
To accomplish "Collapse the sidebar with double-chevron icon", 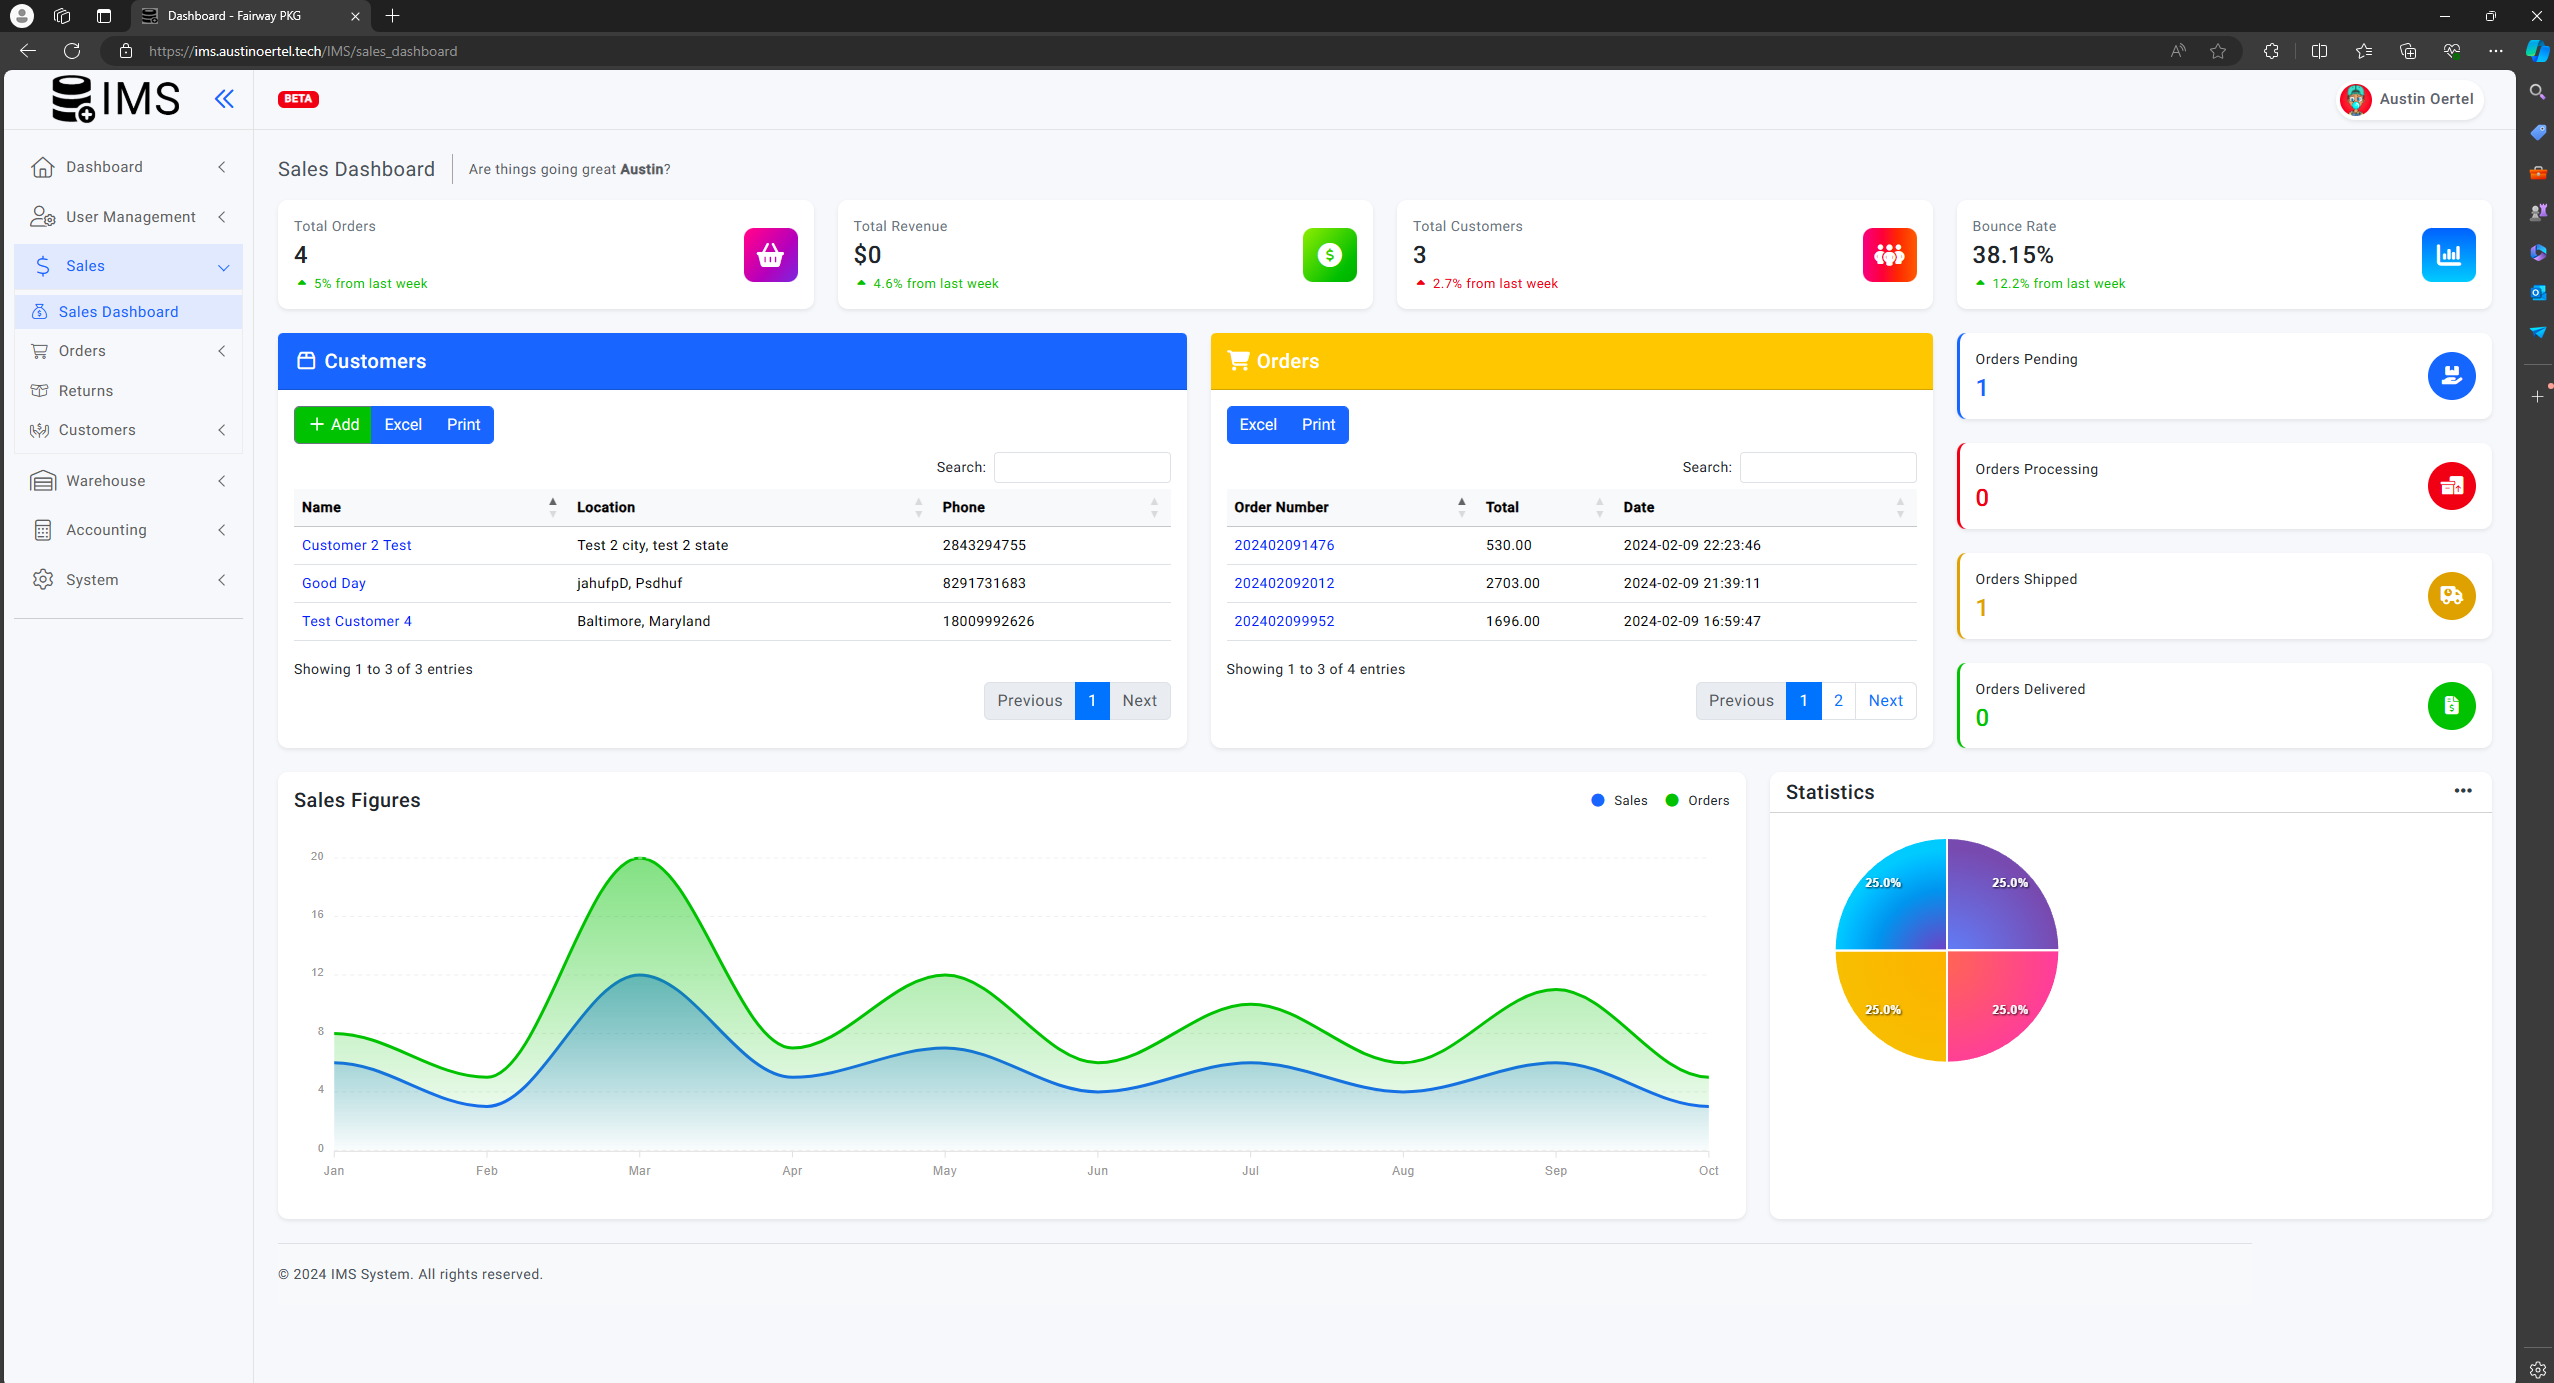I will tap(224, 98).
